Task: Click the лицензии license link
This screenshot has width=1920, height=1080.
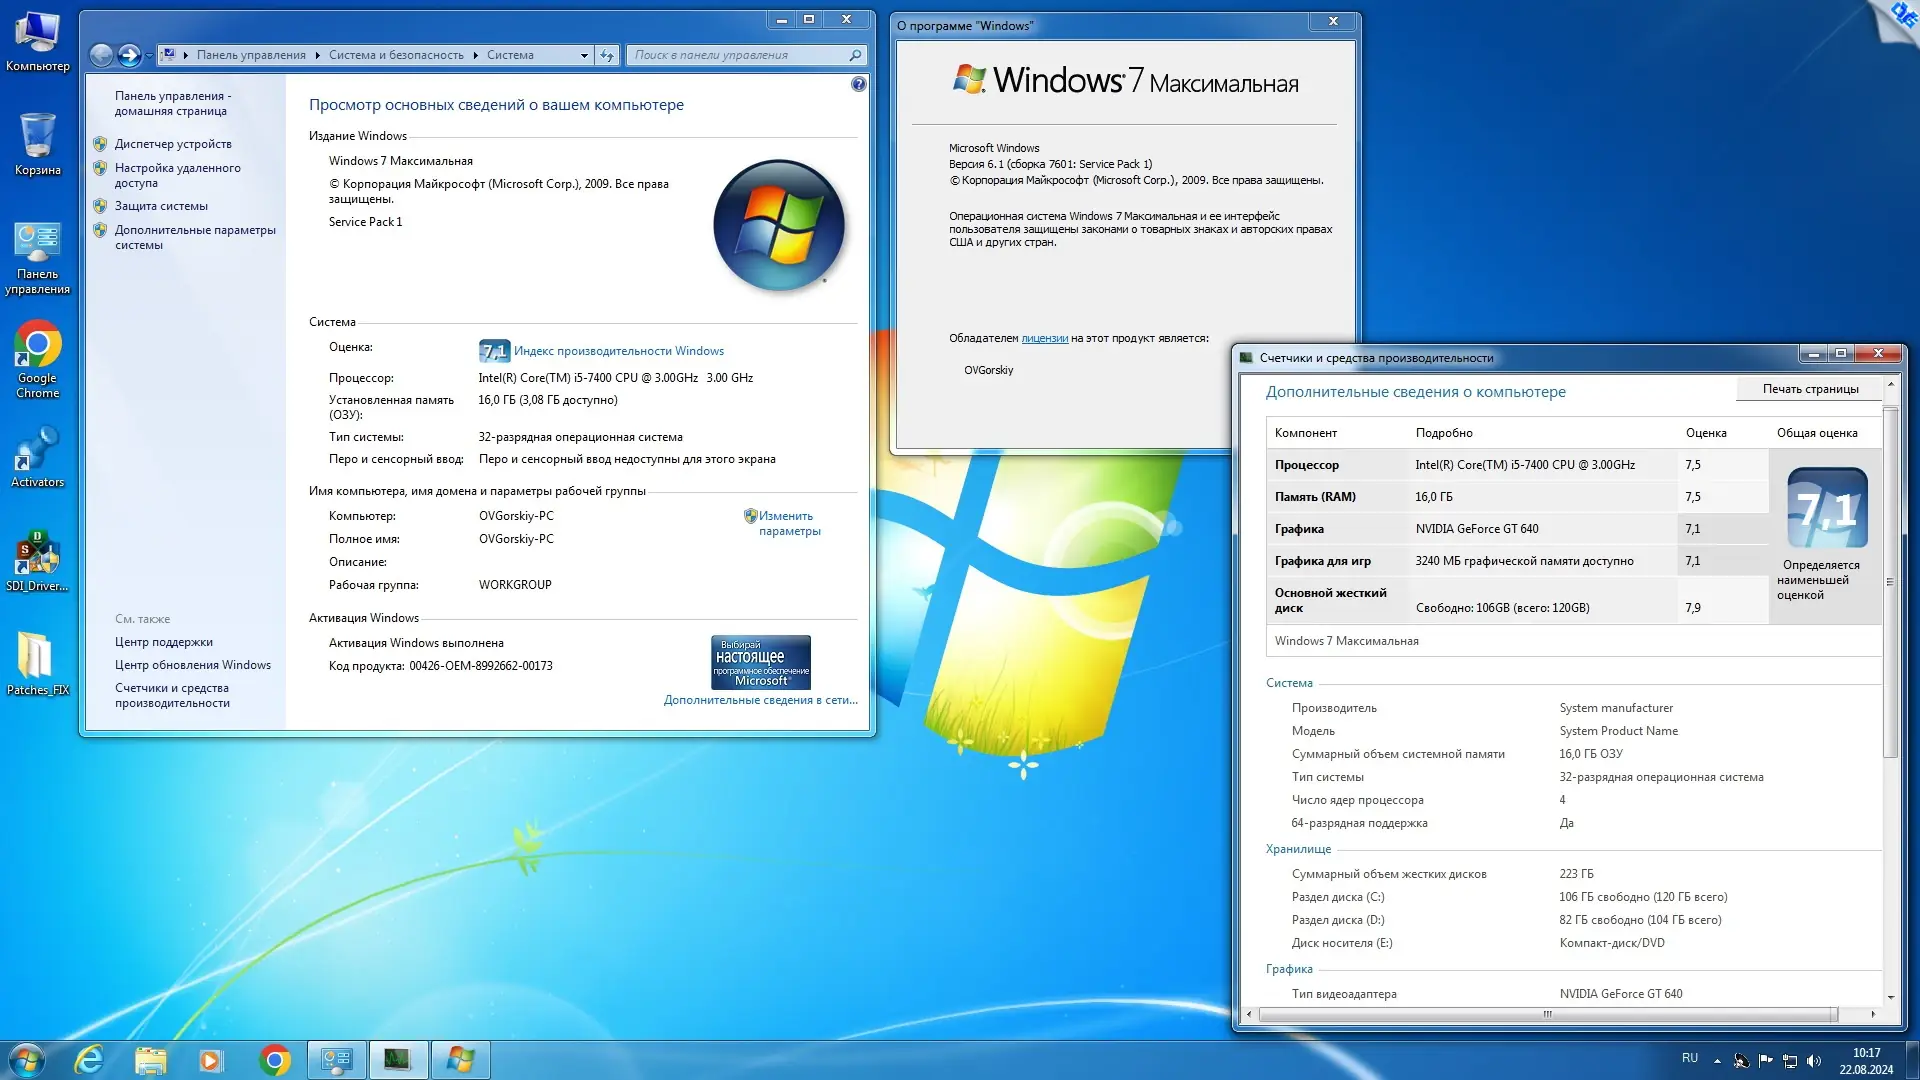Action: tap(1044, 338)
